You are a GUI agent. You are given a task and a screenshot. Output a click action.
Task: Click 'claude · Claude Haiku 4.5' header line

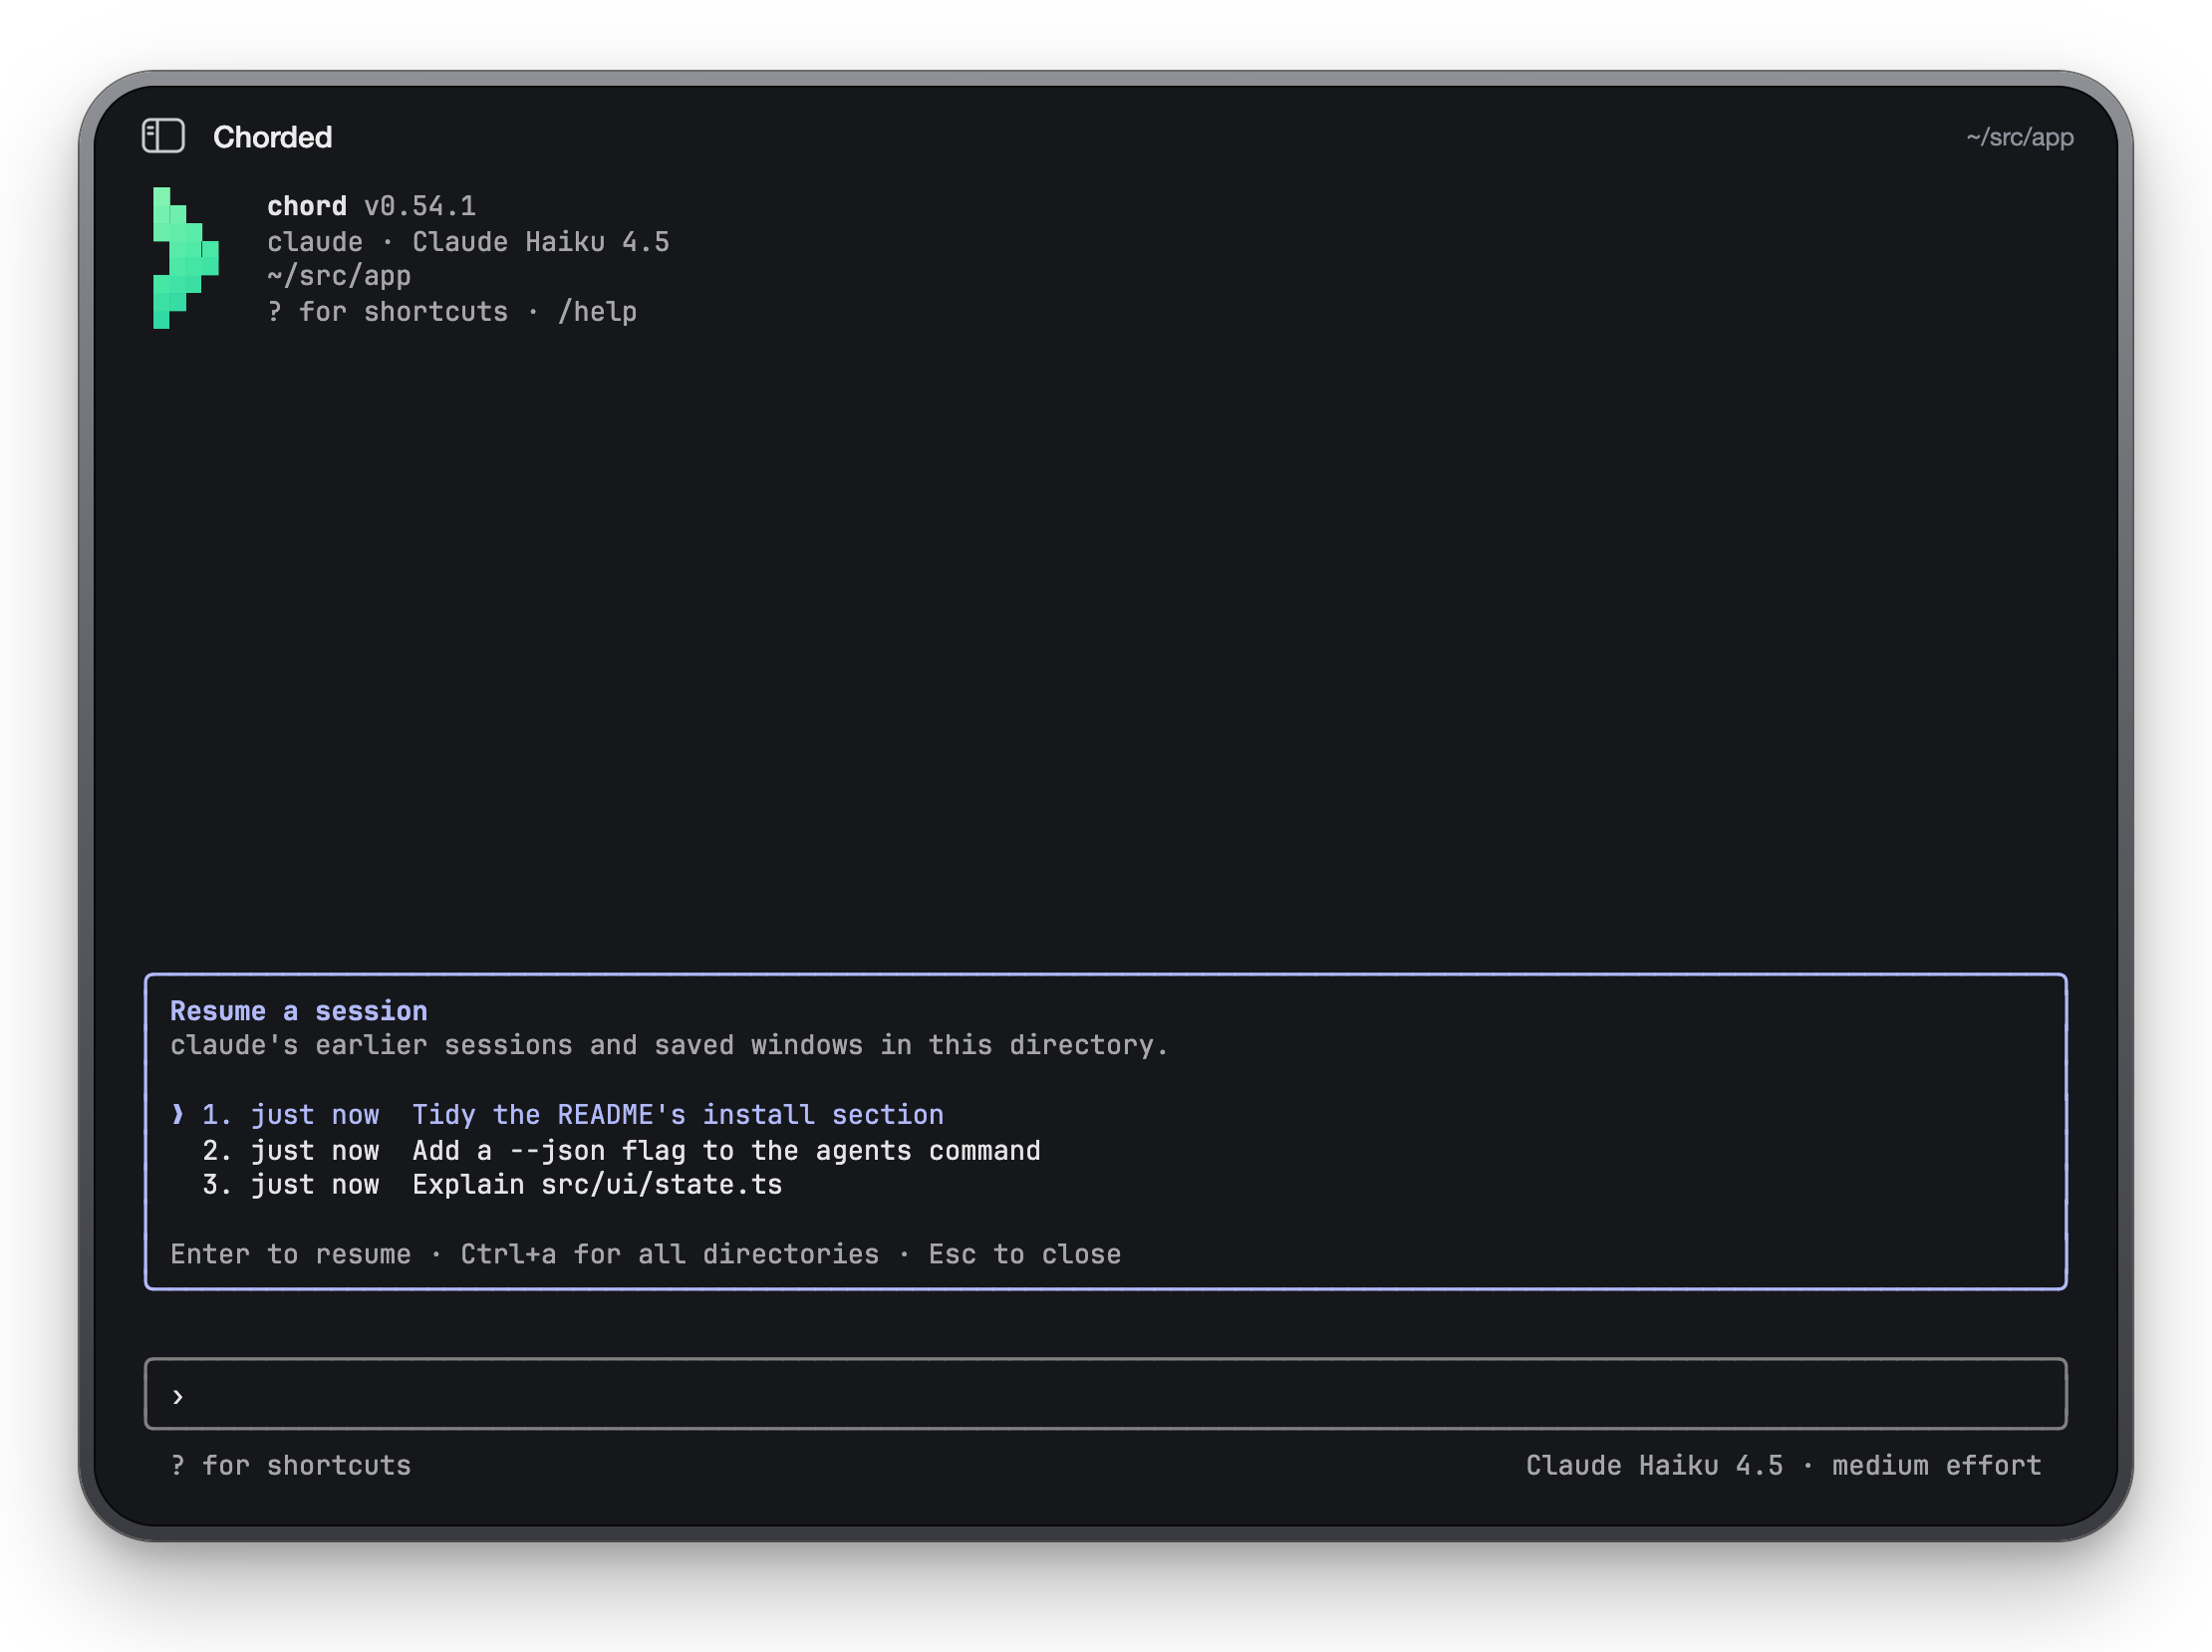[x=468, y=242]
